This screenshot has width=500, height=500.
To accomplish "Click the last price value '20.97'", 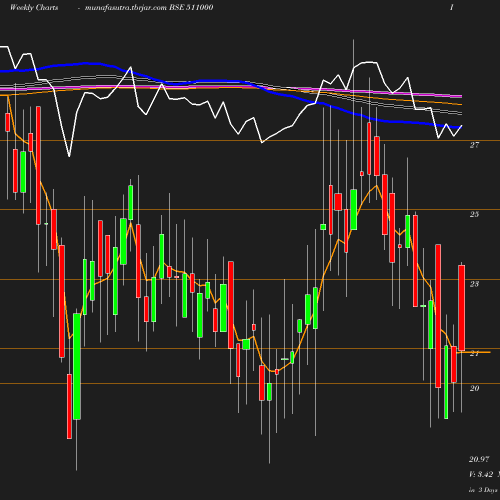I will click(479, 459).
